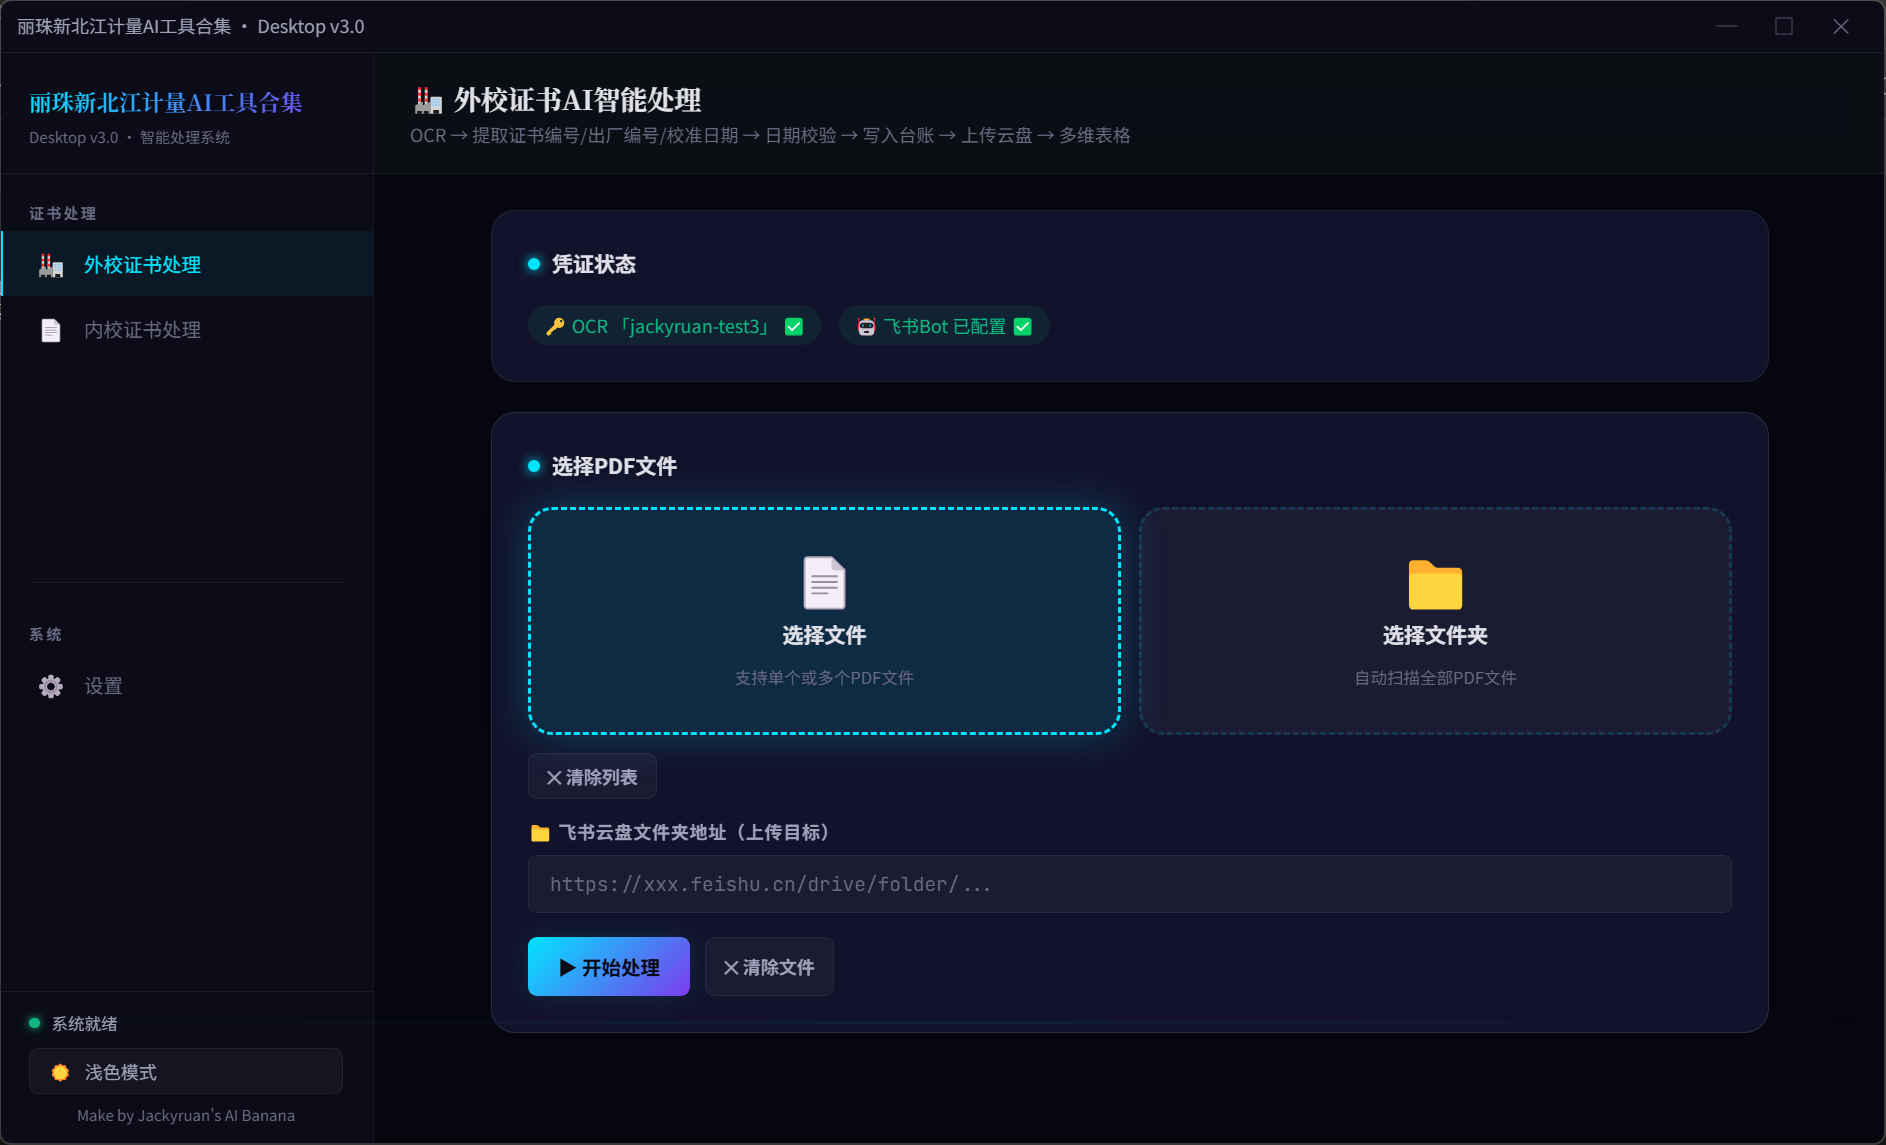Click the 选择文件夹 card
This screenshot has width=1886, height=1145.
coord(1435,621)
